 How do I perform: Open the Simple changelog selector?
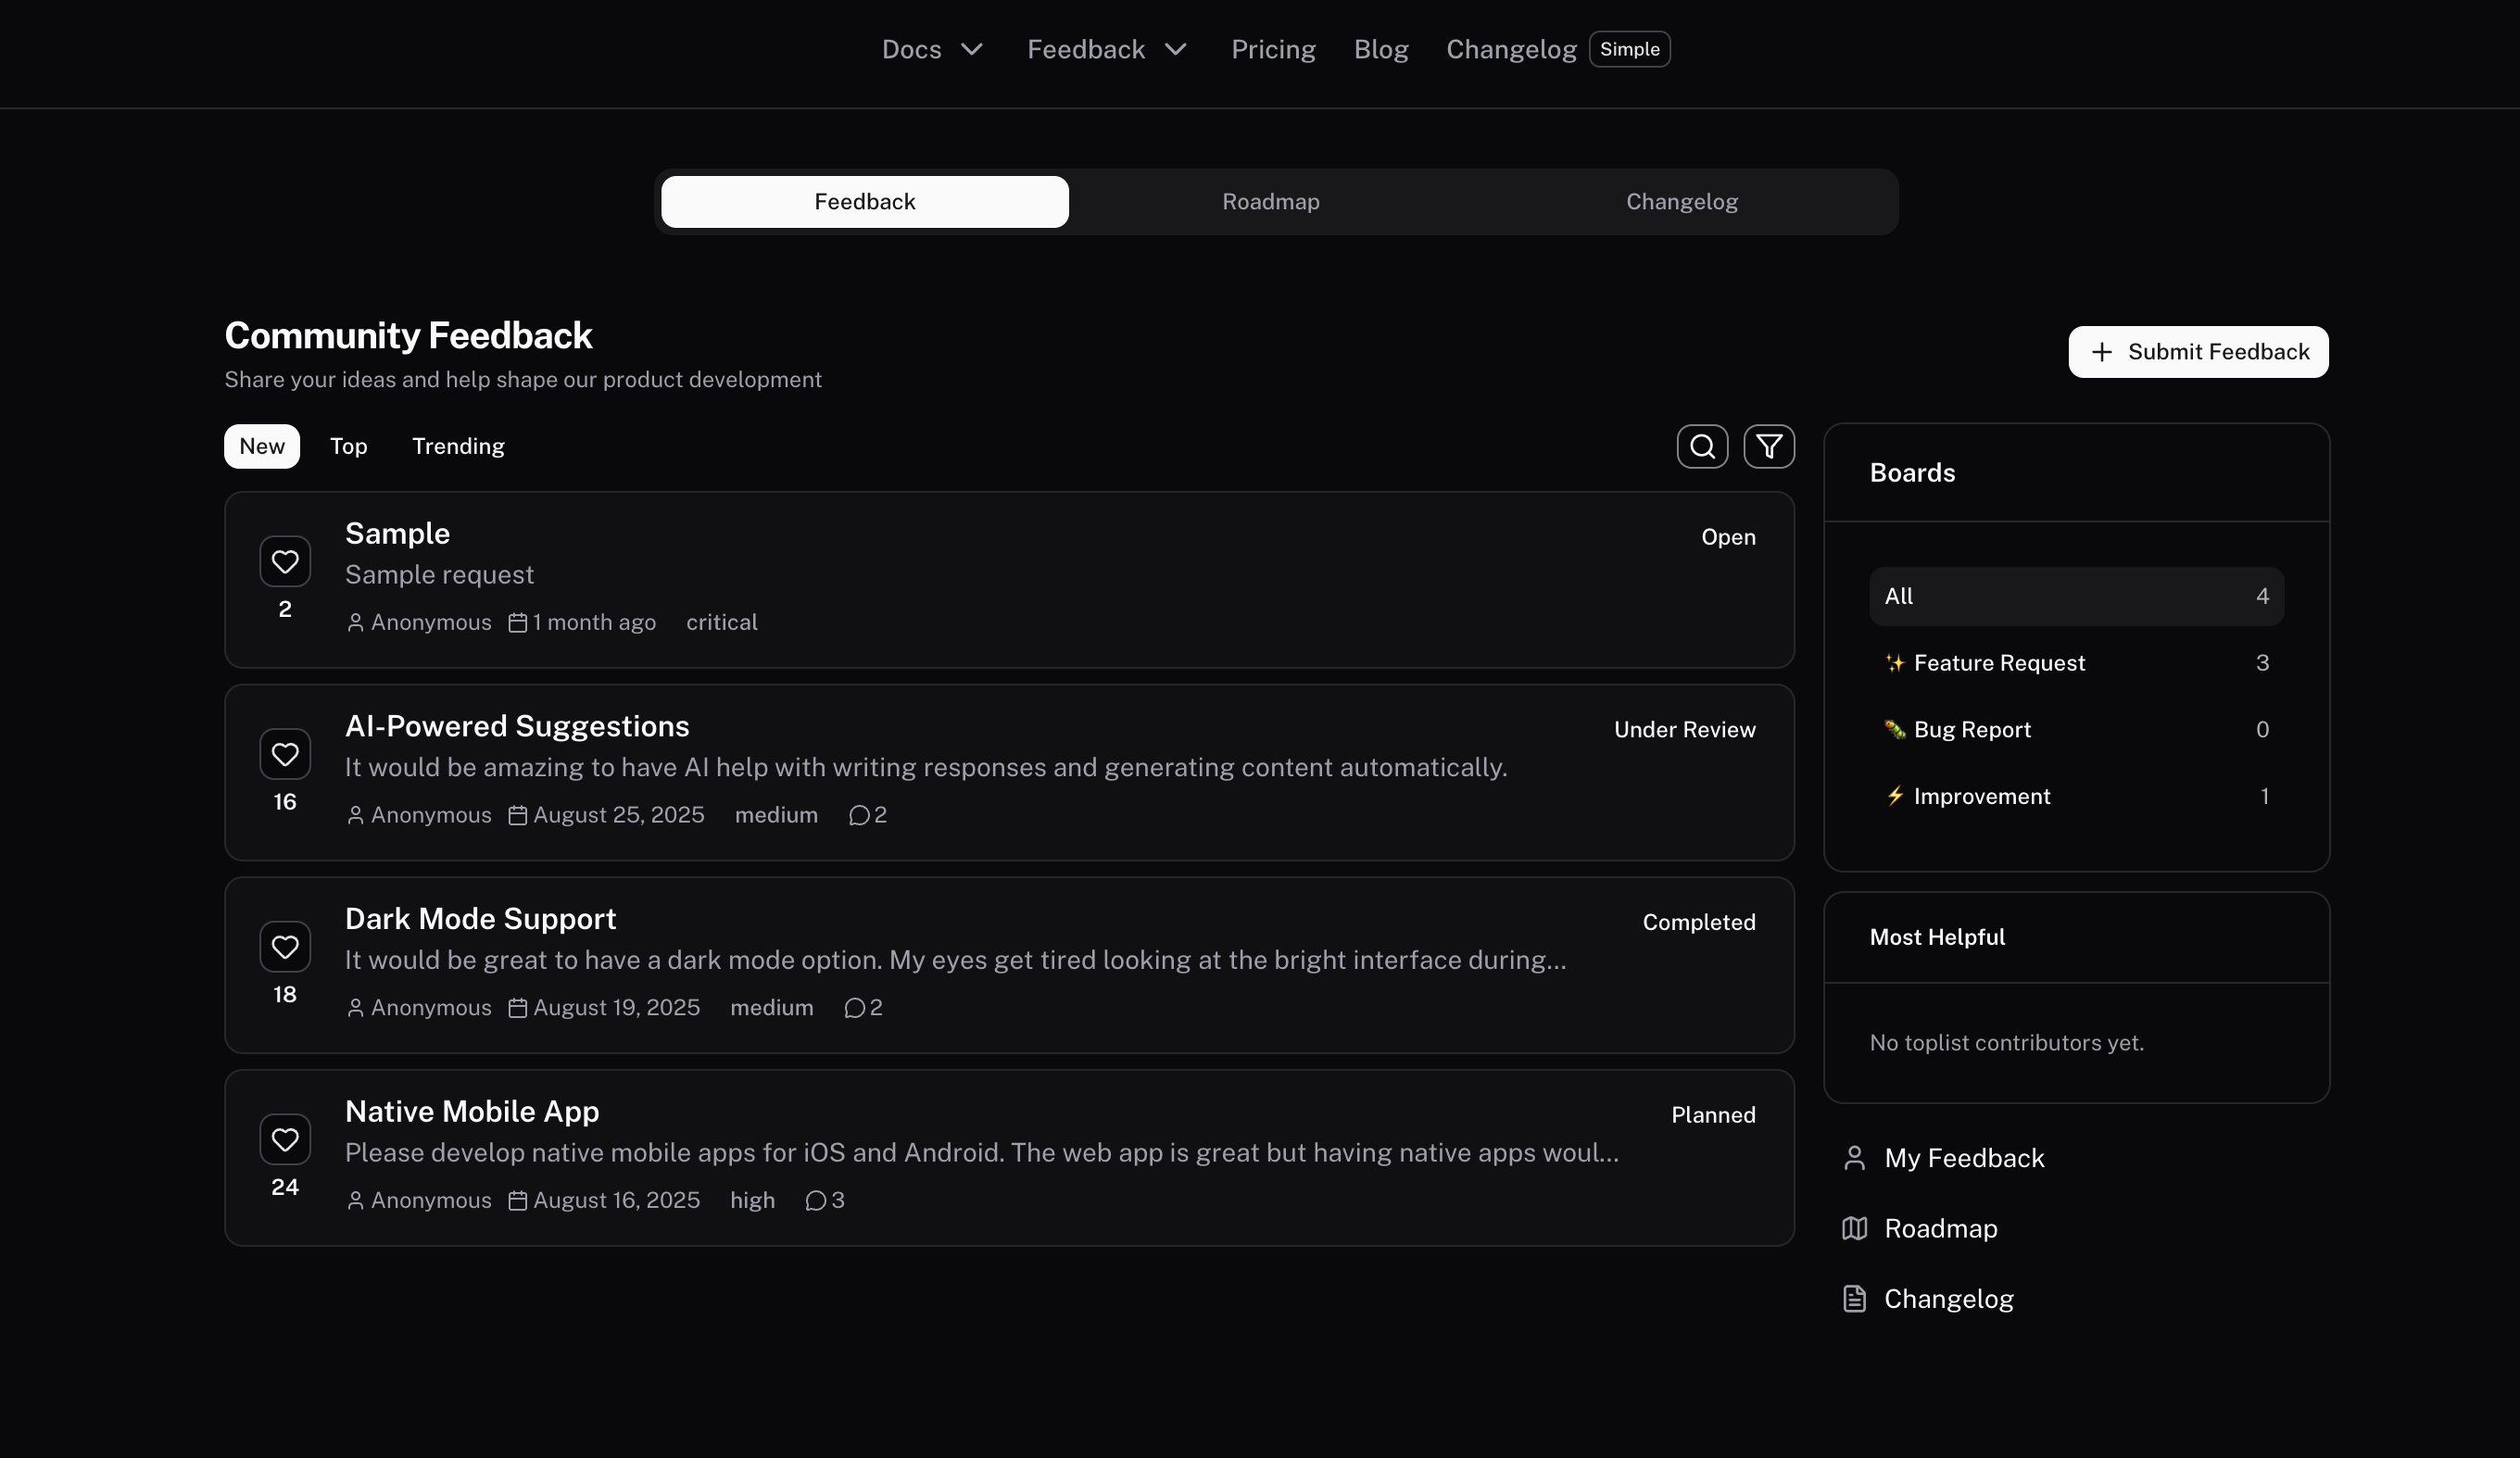pyautogui.click(x=1628, y=48)
